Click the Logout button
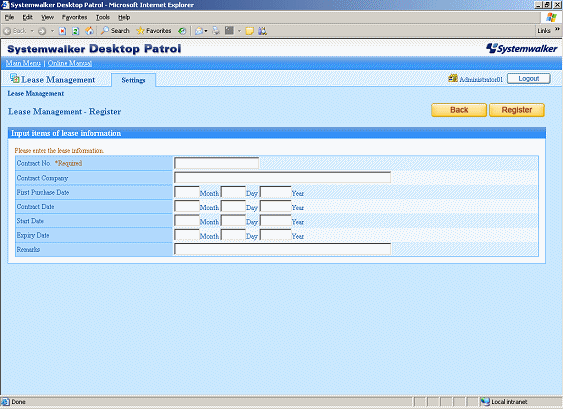The height and width of the screenshot is (409, 563). pos(529,79)
